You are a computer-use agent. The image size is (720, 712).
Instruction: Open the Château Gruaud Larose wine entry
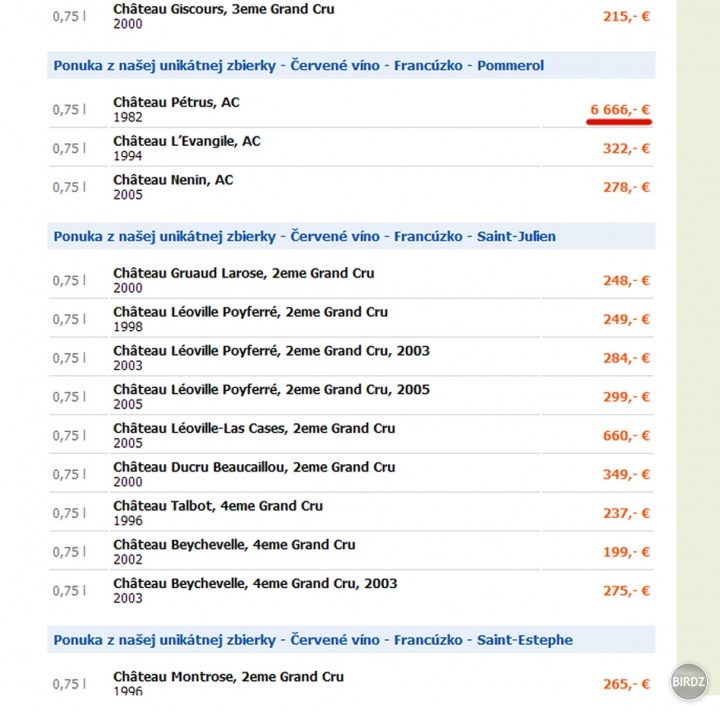tap(244, 273)
